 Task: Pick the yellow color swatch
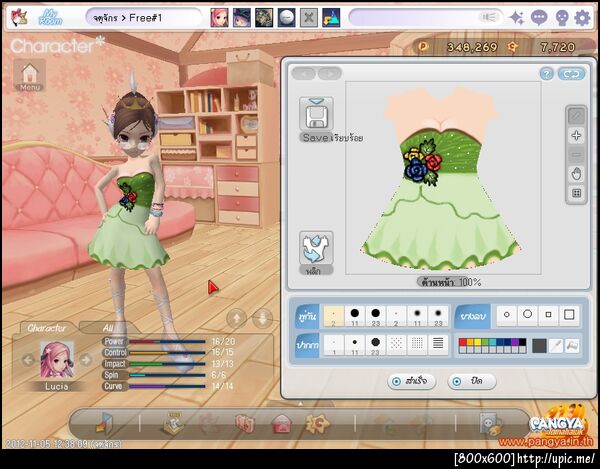tap(478, 342)
